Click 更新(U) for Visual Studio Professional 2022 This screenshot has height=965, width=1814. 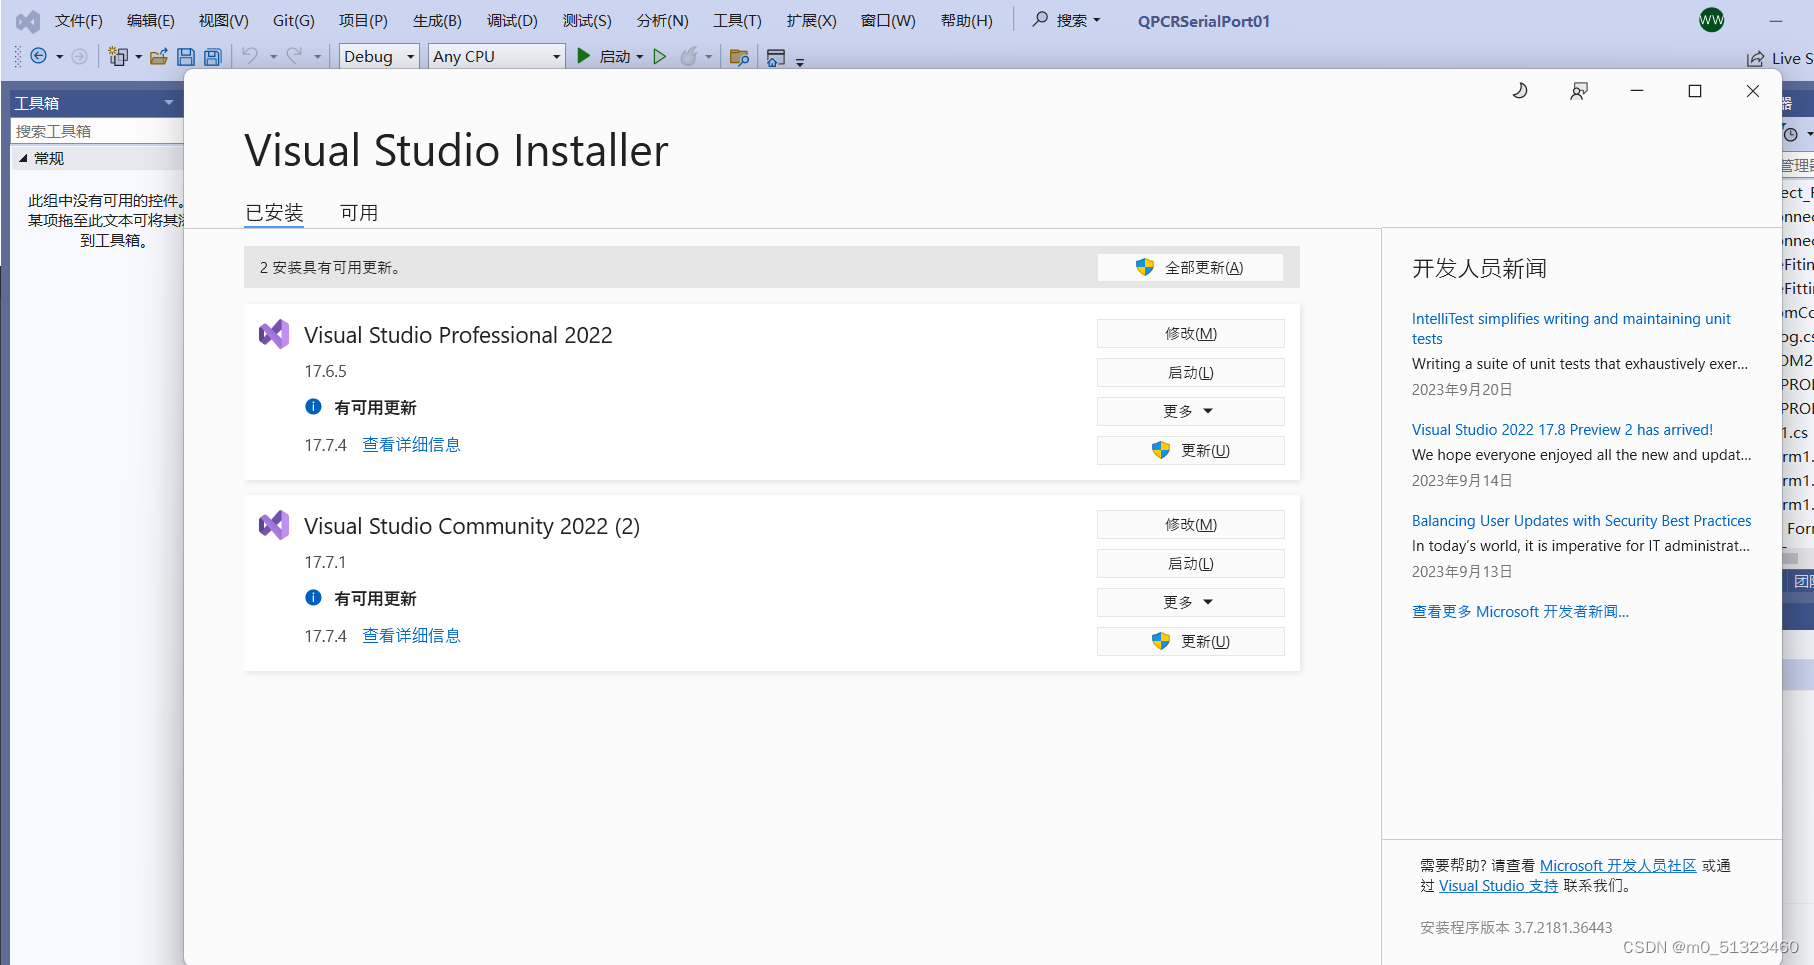coord(1190,450)
